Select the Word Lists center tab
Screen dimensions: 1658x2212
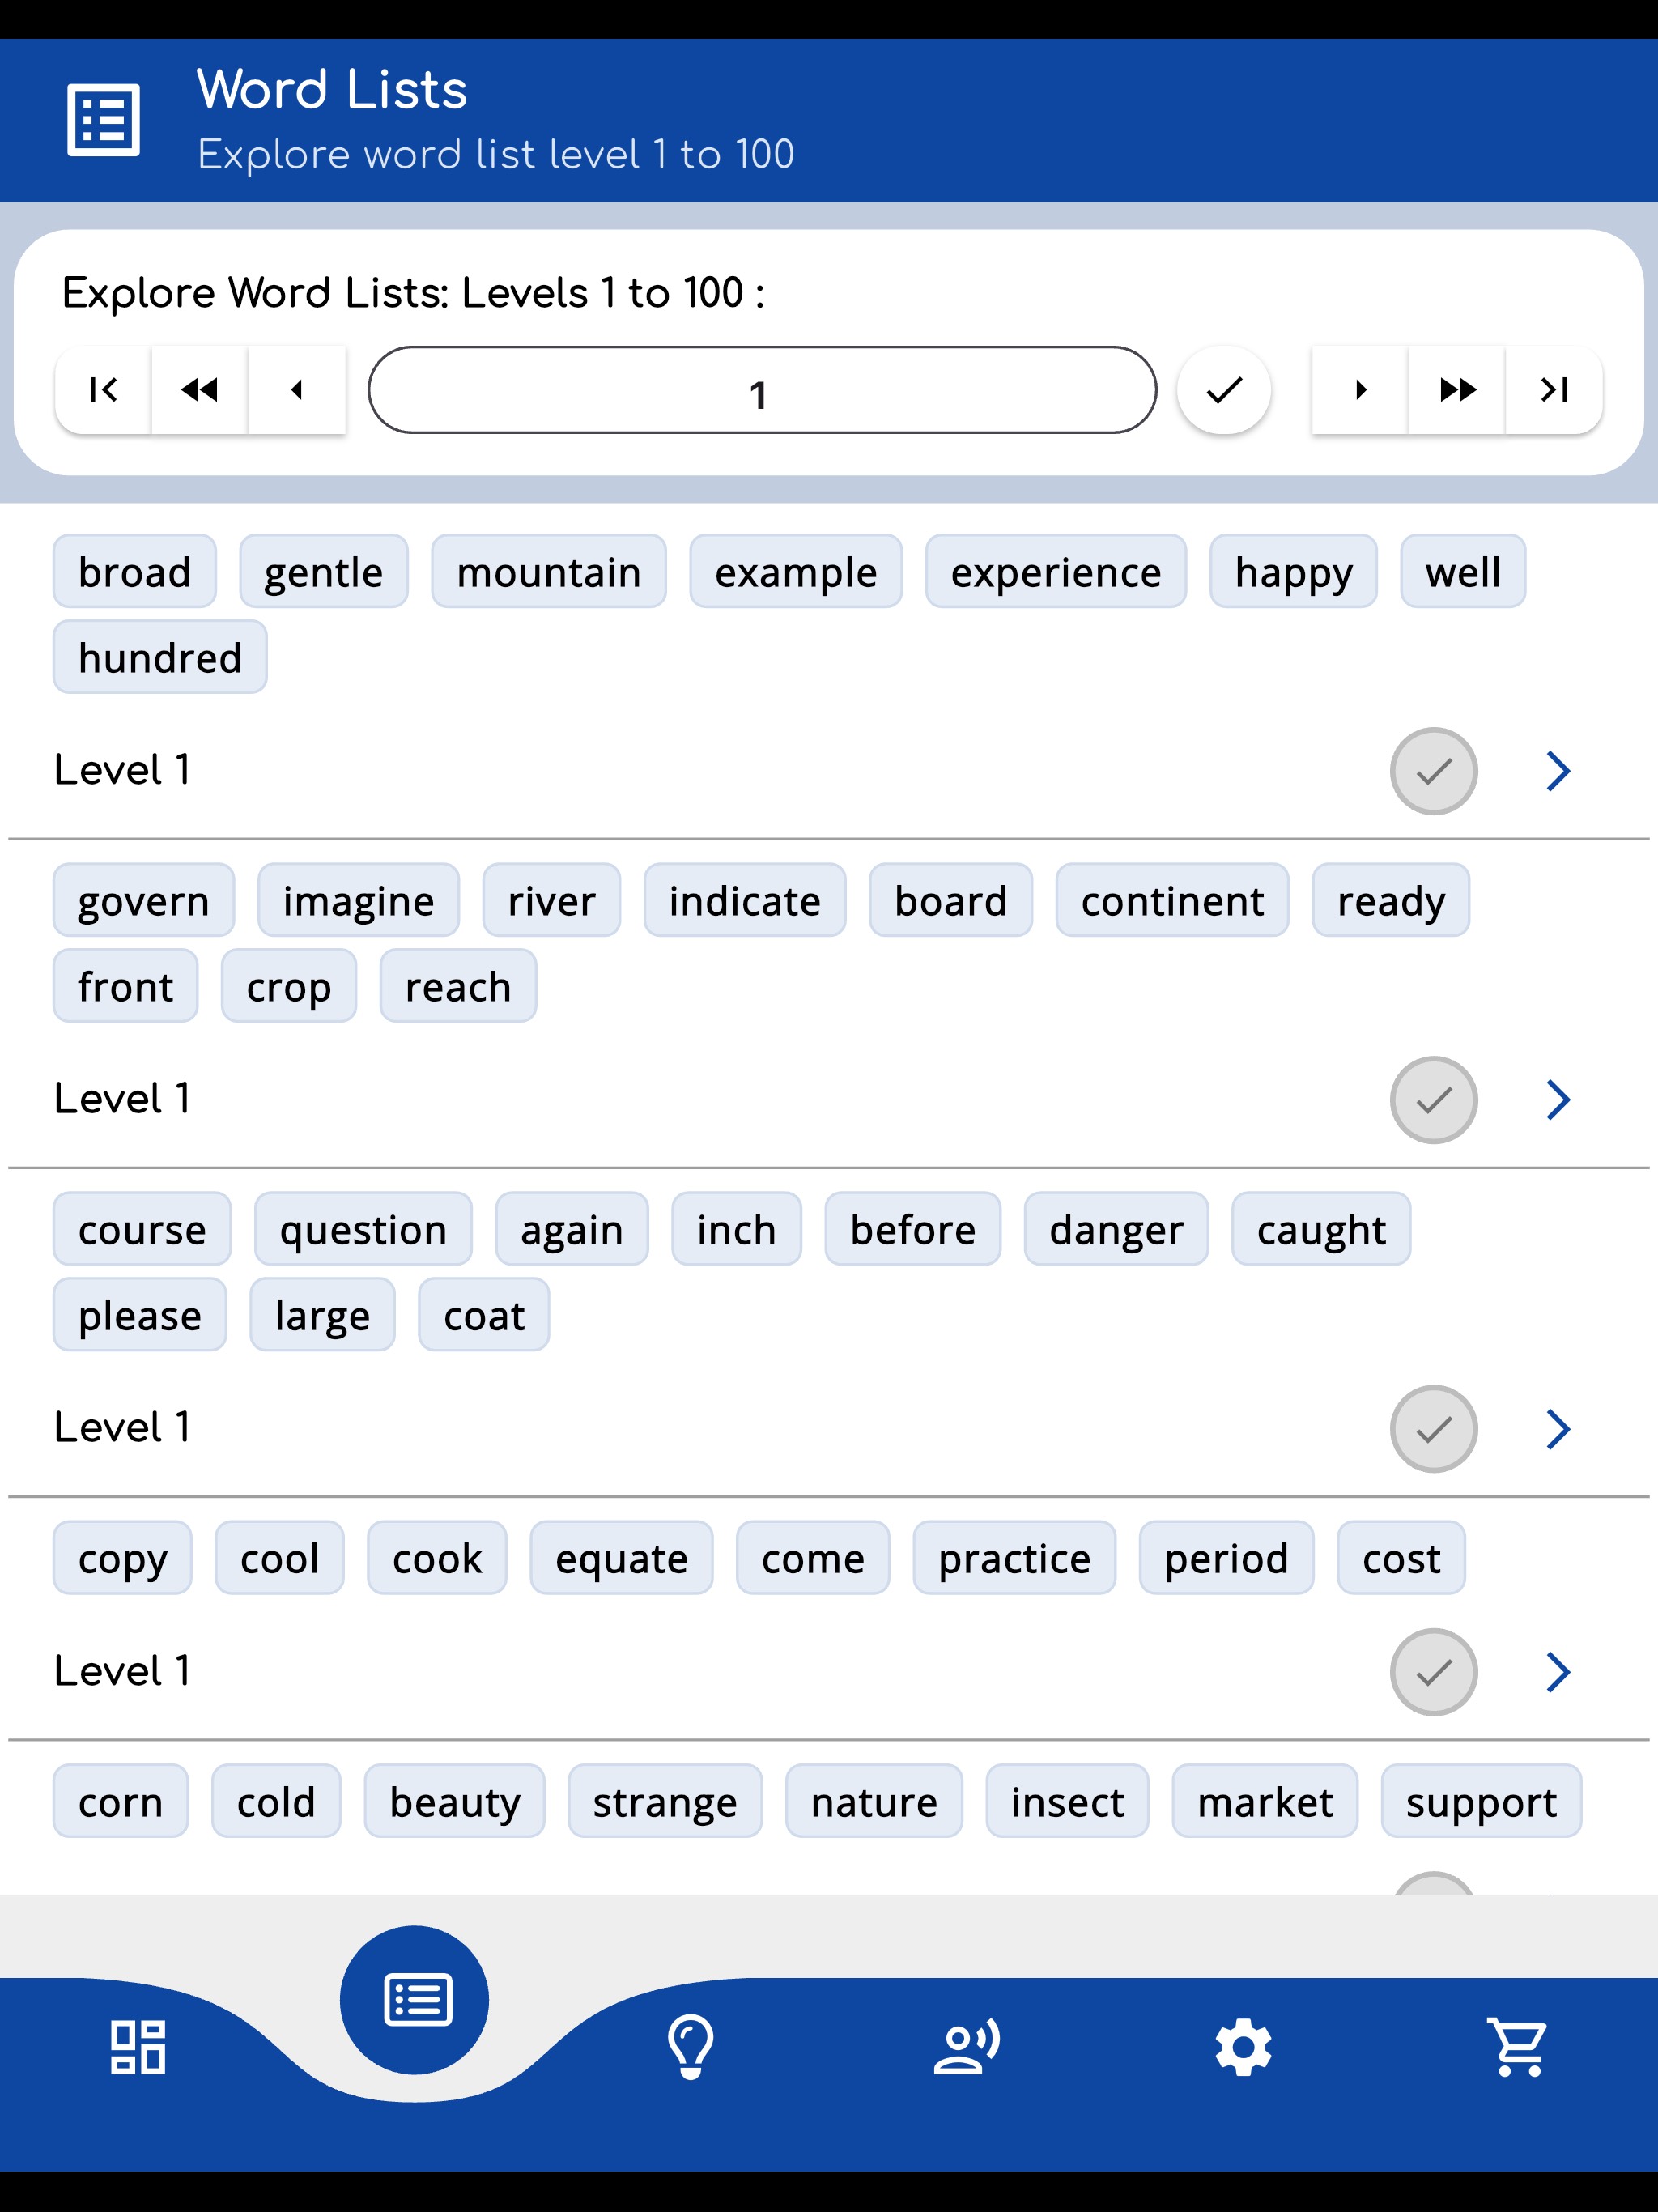point(415,1998)
